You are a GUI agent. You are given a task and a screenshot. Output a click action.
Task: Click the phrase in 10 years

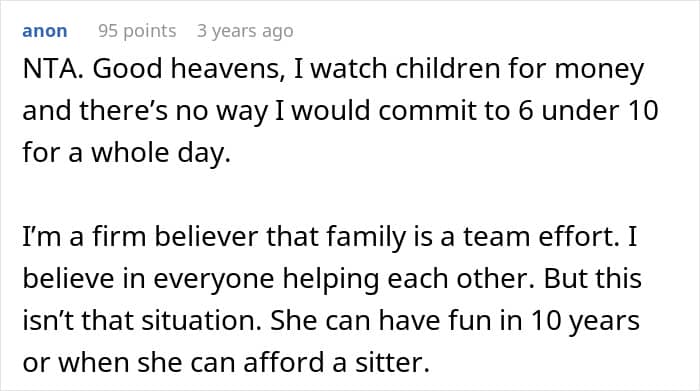click(570, 320)
